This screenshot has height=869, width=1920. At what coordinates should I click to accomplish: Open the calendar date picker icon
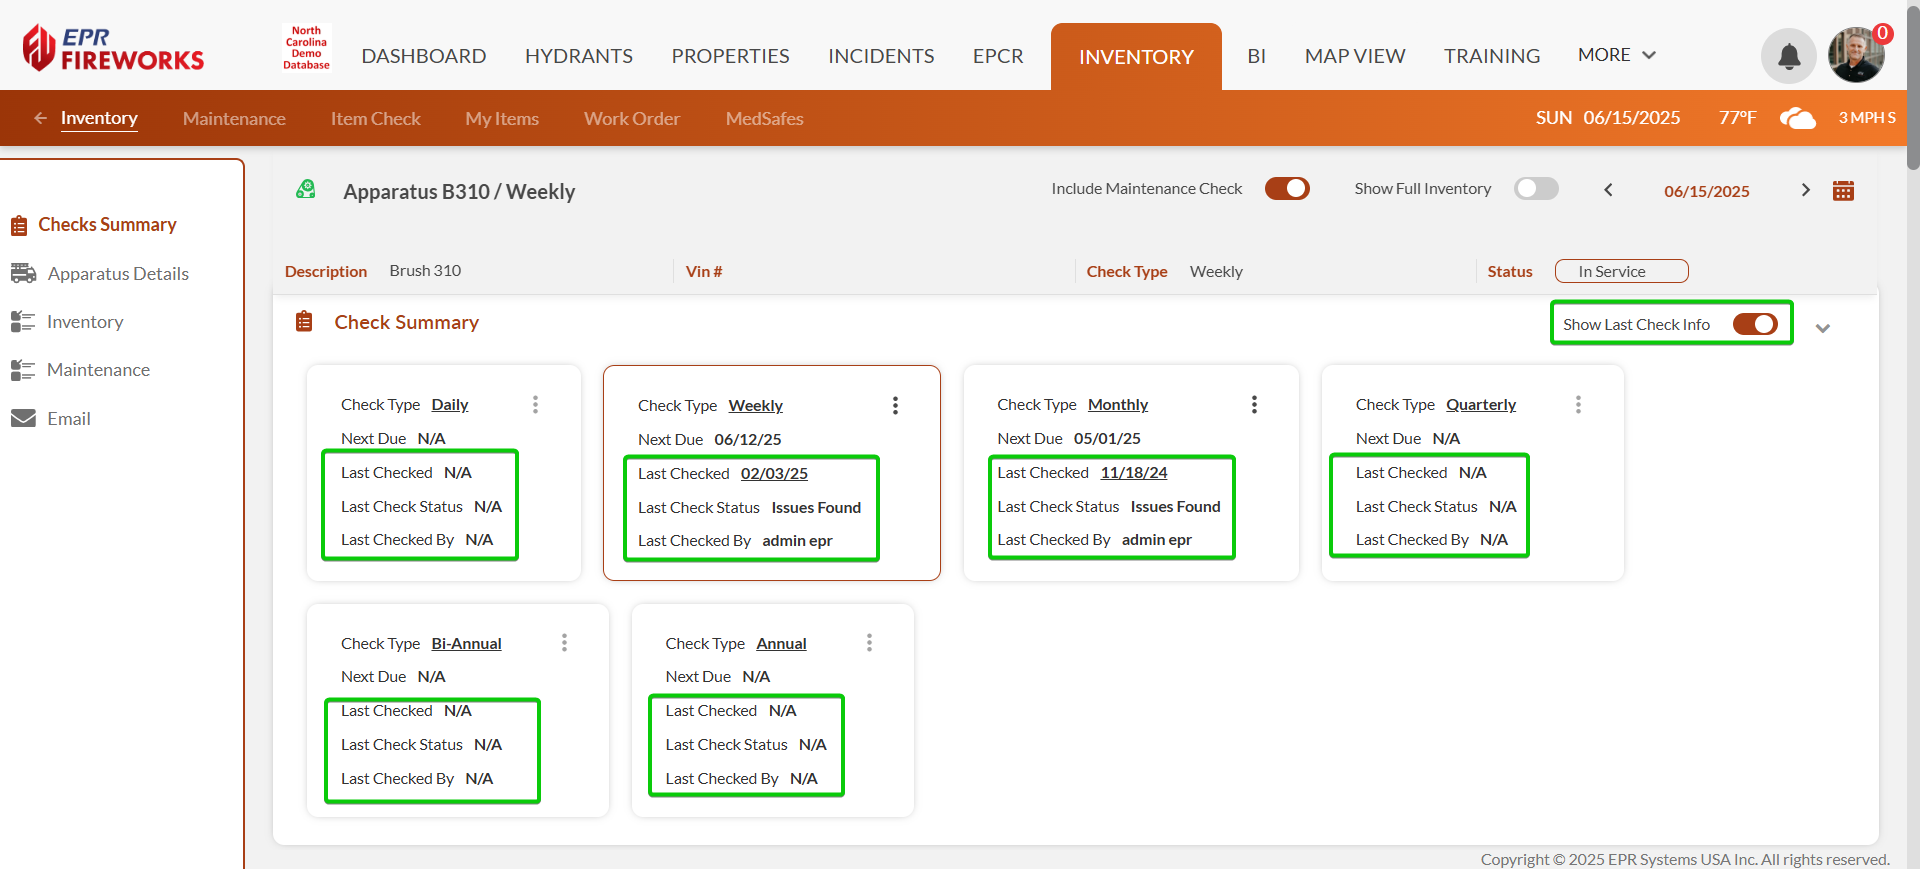coord(1843,191)
